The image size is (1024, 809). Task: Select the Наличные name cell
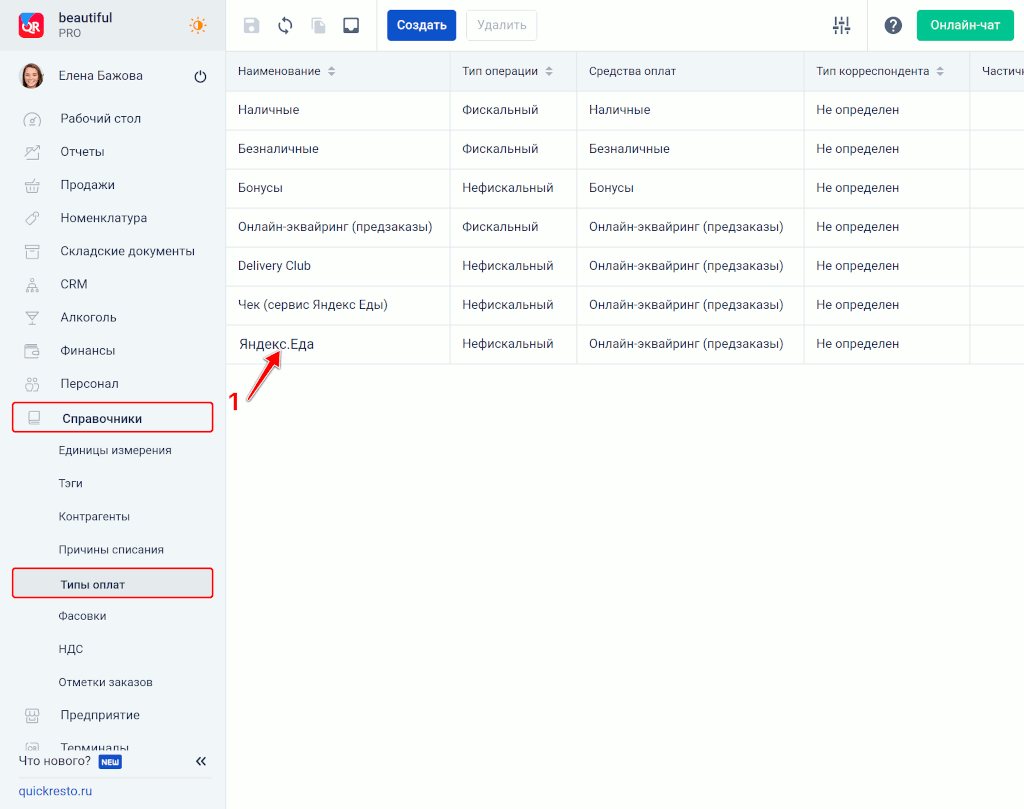pyautogui.click(x=338, y=110)
